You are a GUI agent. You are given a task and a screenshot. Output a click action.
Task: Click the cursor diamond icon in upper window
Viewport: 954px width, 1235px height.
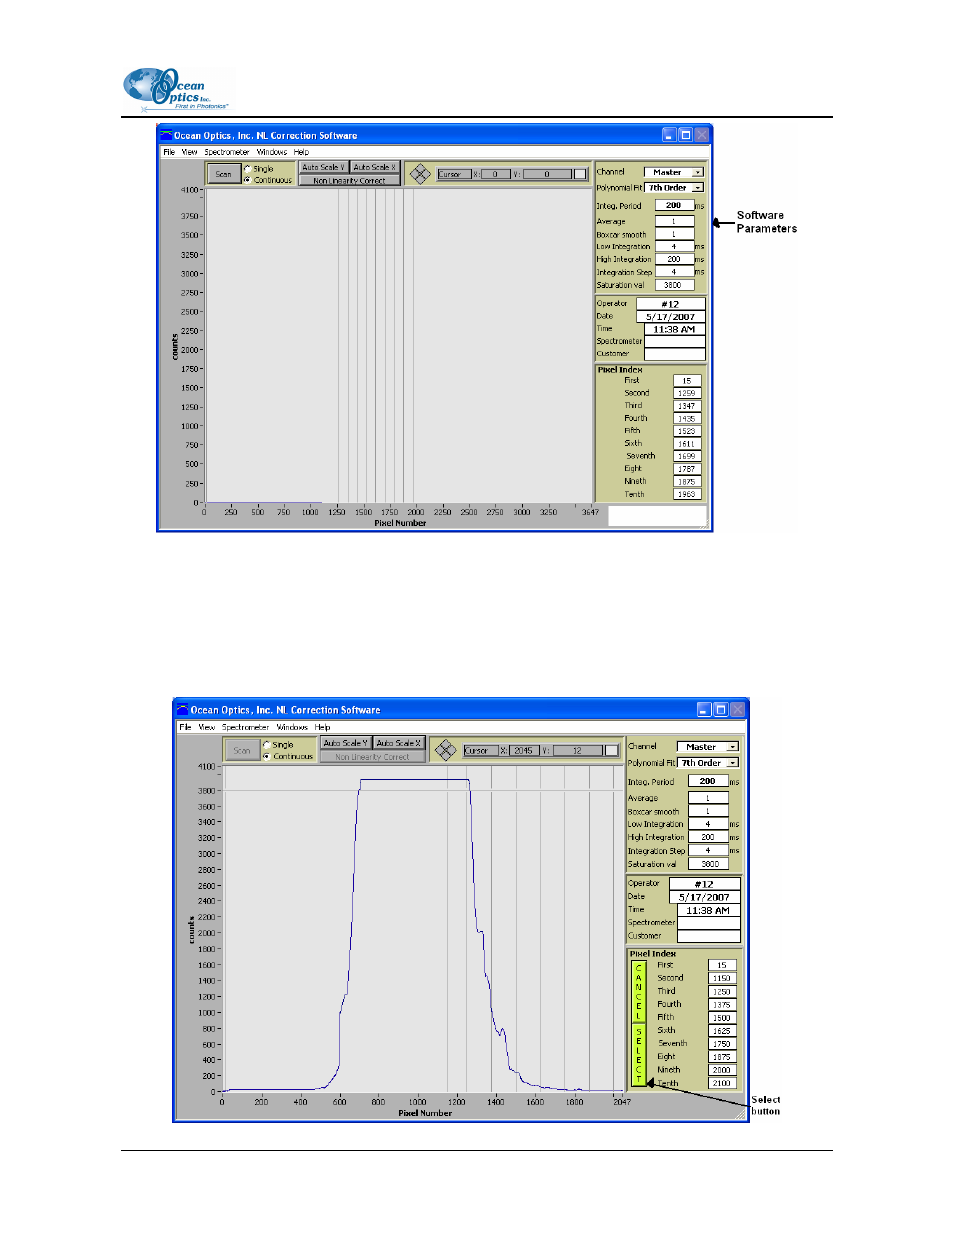[420, 174]
